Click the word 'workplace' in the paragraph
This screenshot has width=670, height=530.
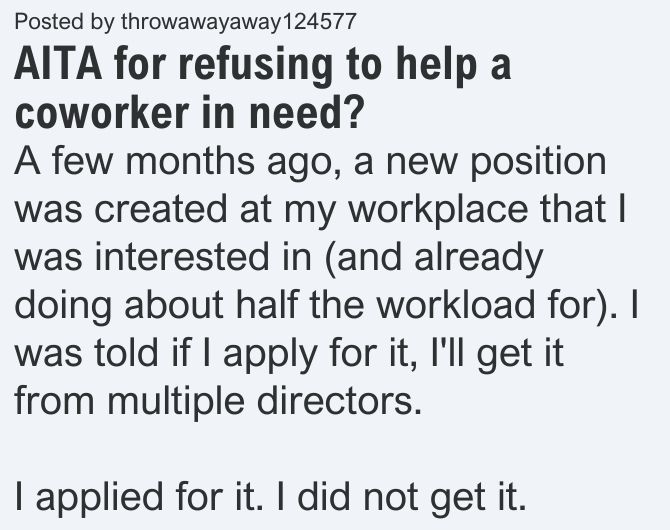click(x=438, y=210)
